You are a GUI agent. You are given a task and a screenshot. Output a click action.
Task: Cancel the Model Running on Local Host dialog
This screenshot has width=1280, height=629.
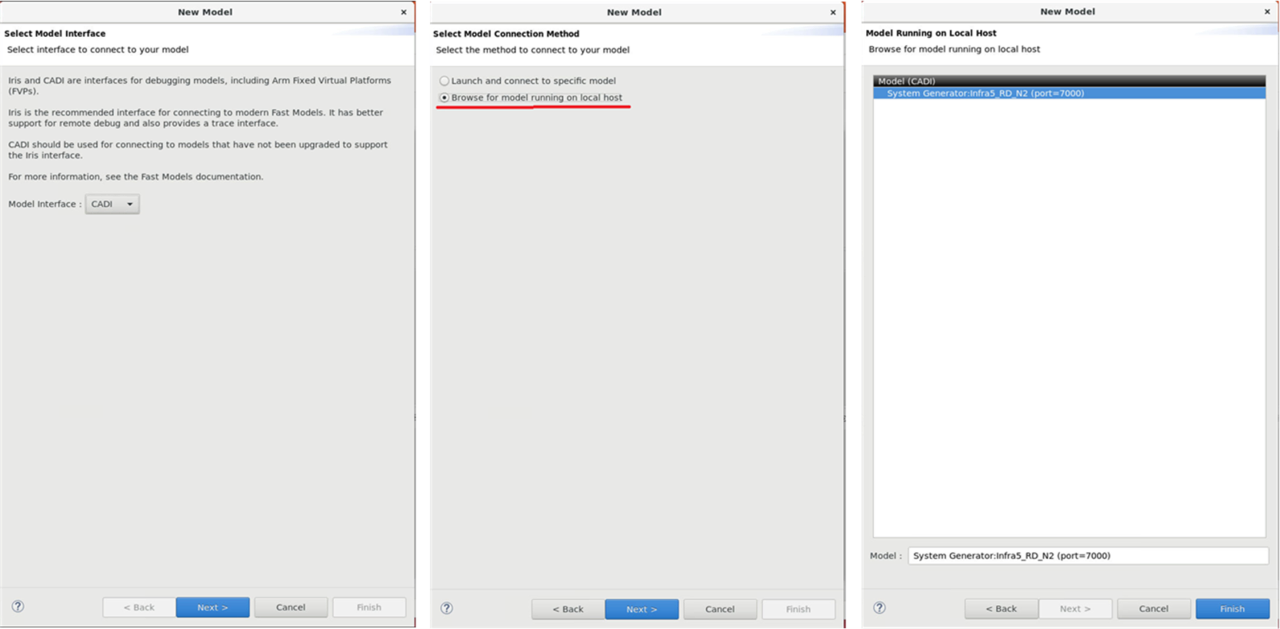[x=1153, y=608]
